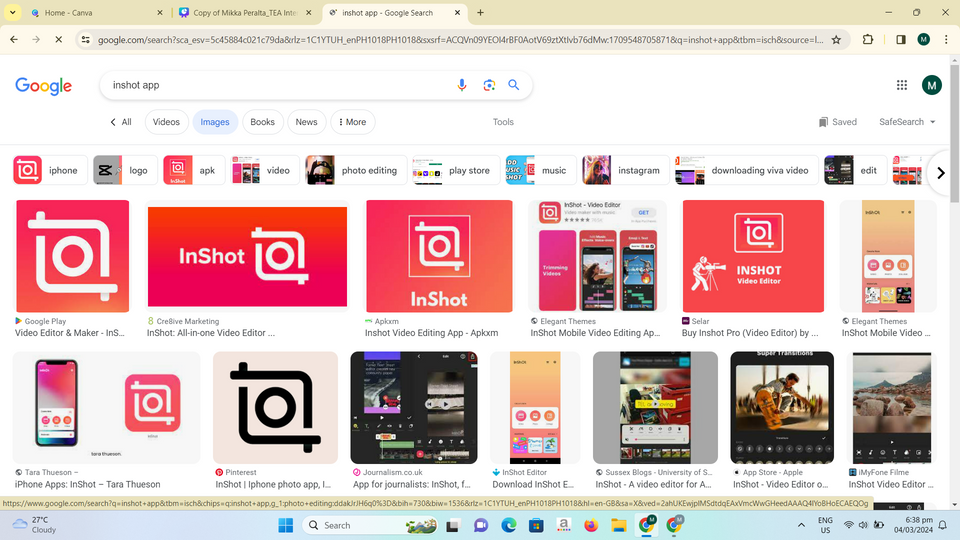
Task: Click the page vertical scrollbar
Action: pyautogui.click(x=954, y=132)
